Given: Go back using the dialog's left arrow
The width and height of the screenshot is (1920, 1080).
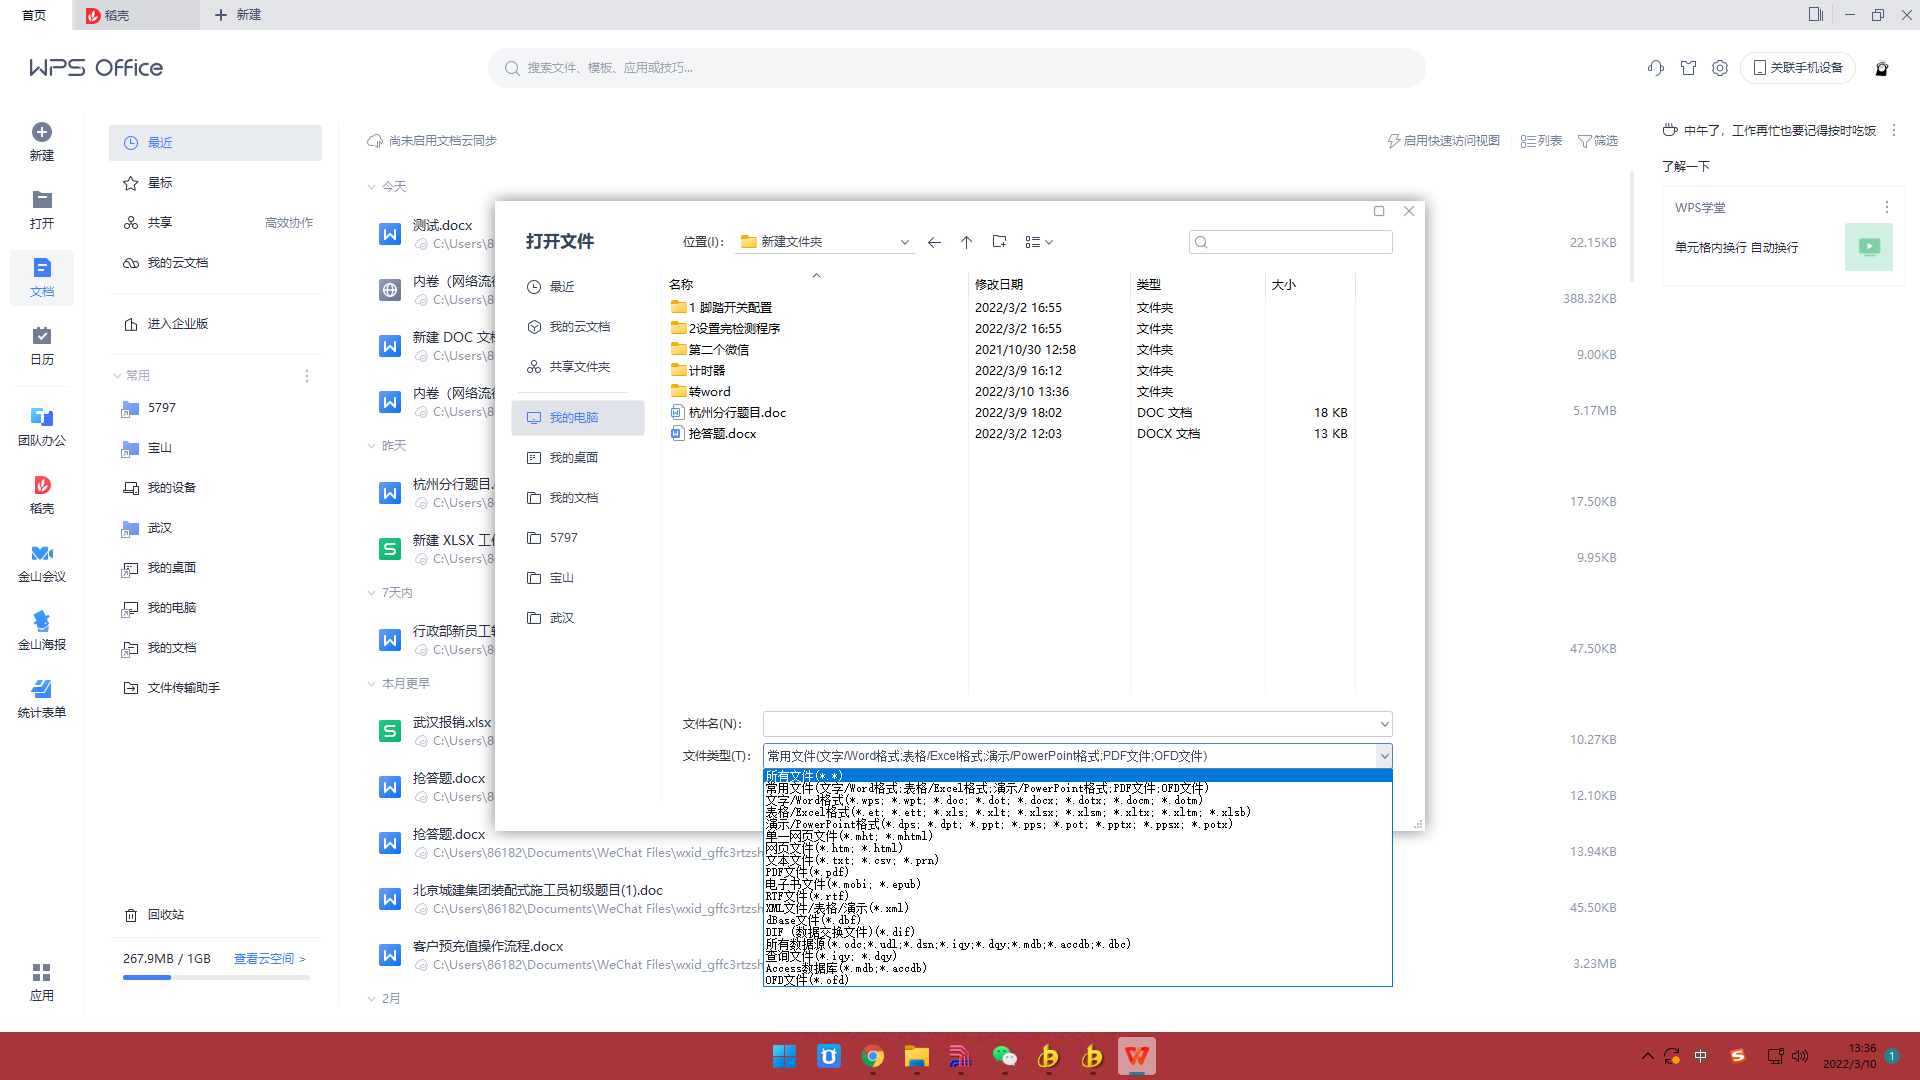Looking at the screenshot, I should tap(934, 242).
